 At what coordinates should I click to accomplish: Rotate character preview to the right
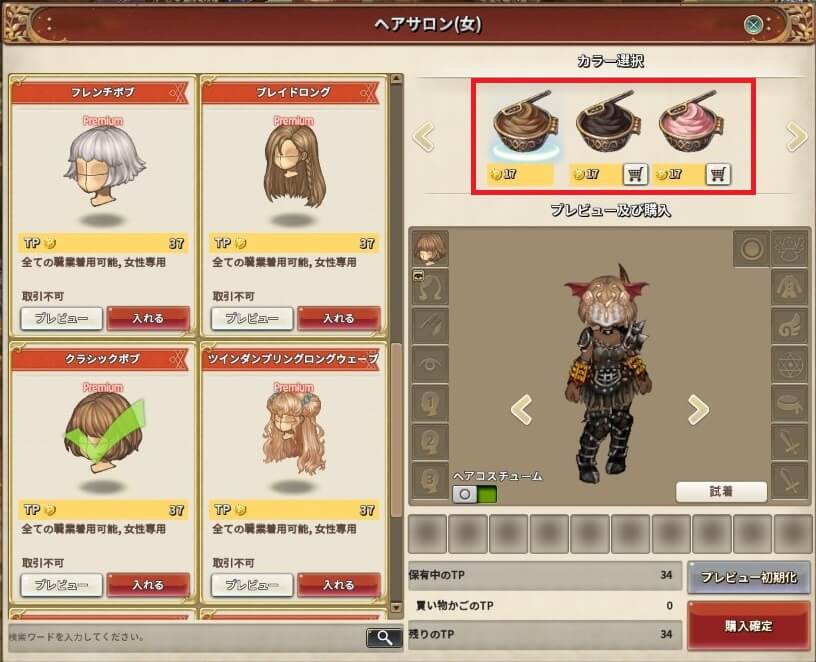(x=698, y=410)
